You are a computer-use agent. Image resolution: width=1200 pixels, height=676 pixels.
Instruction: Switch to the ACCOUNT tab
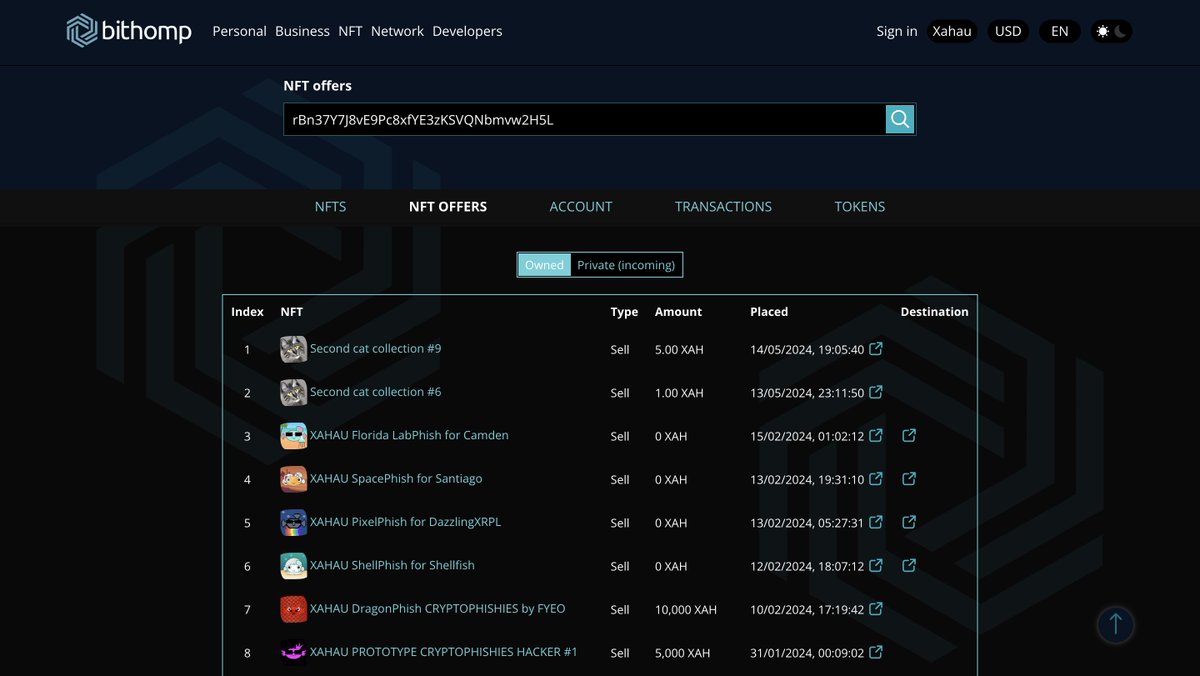coord(581,207)
